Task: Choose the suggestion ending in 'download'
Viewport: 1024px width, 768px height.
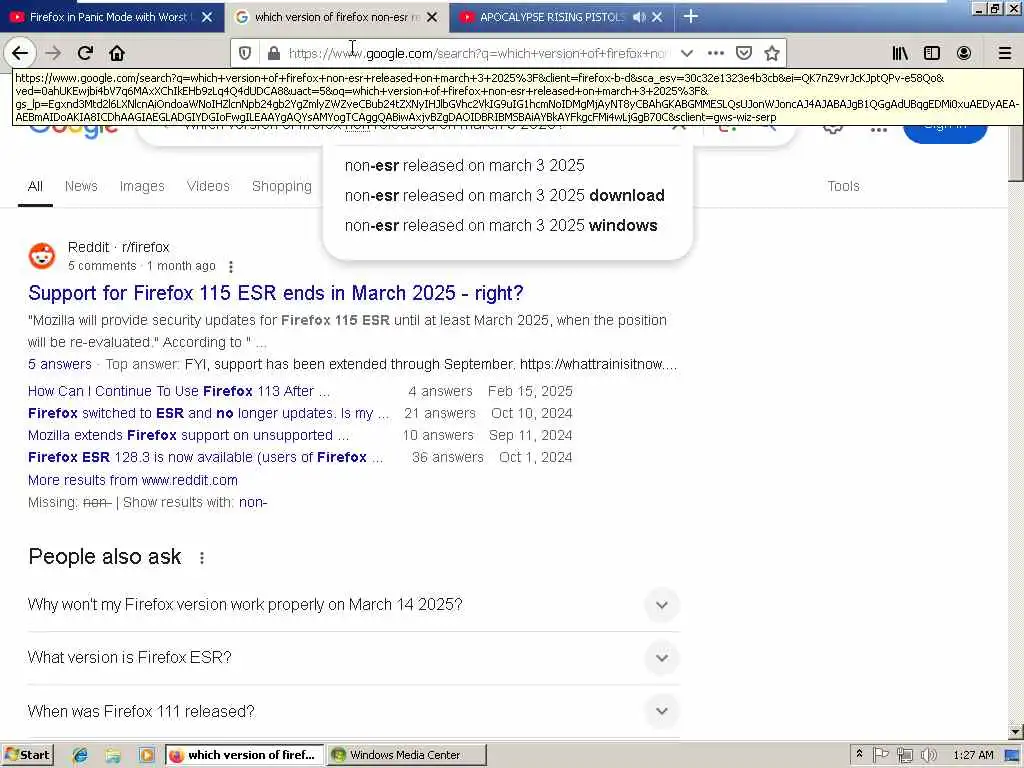Action: [x=504, y=195]
